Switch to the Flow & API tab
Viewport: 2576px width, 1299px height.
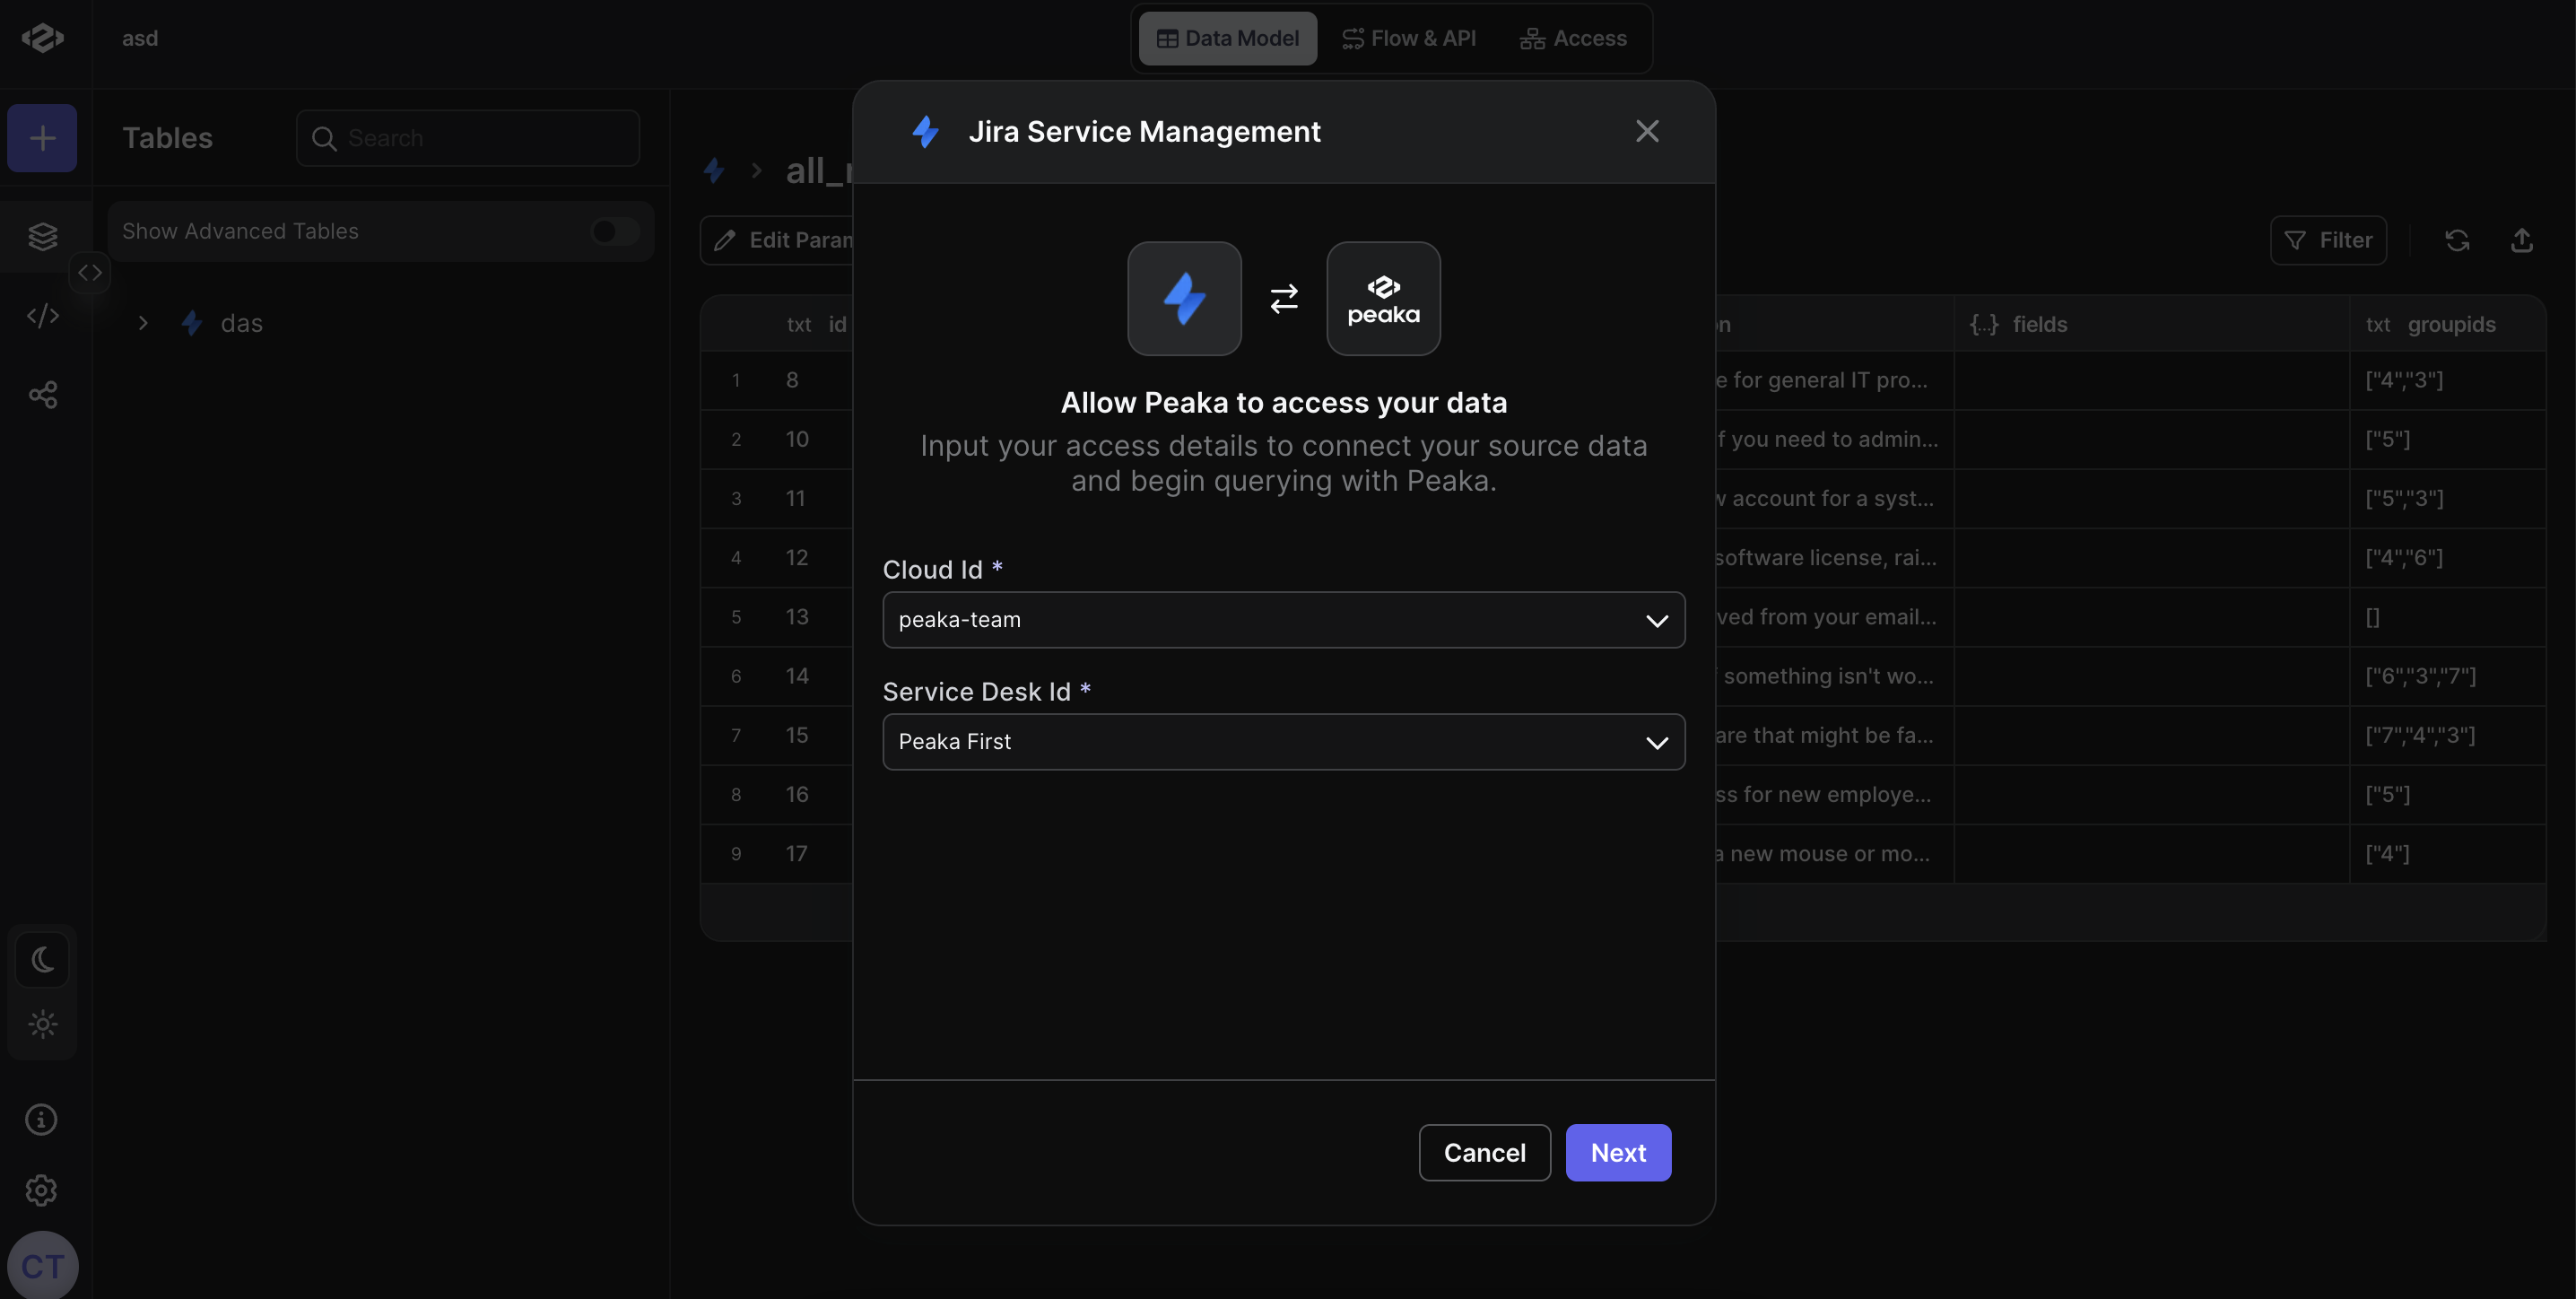click(x=1409, y=38)
